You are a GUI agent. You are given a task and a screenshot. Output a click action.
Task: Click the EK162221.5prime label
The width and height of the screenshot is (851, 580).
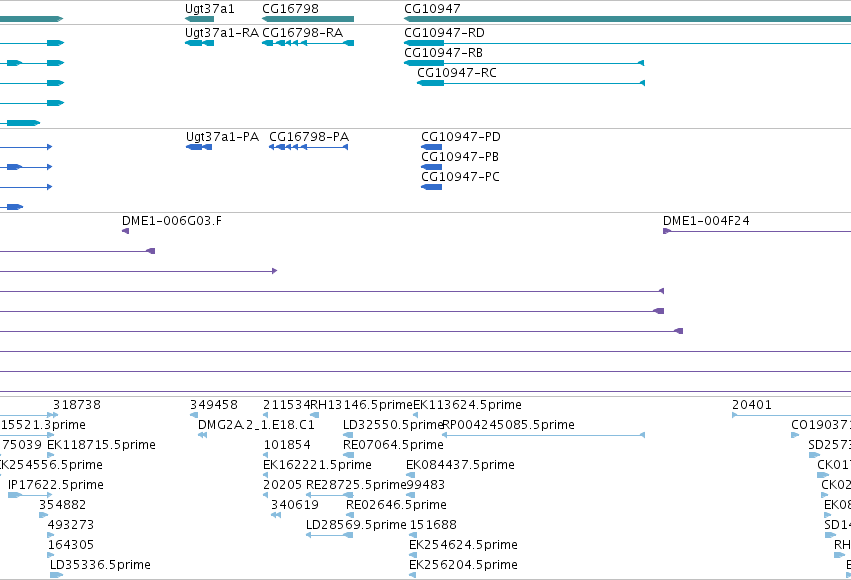click(317, 465)
